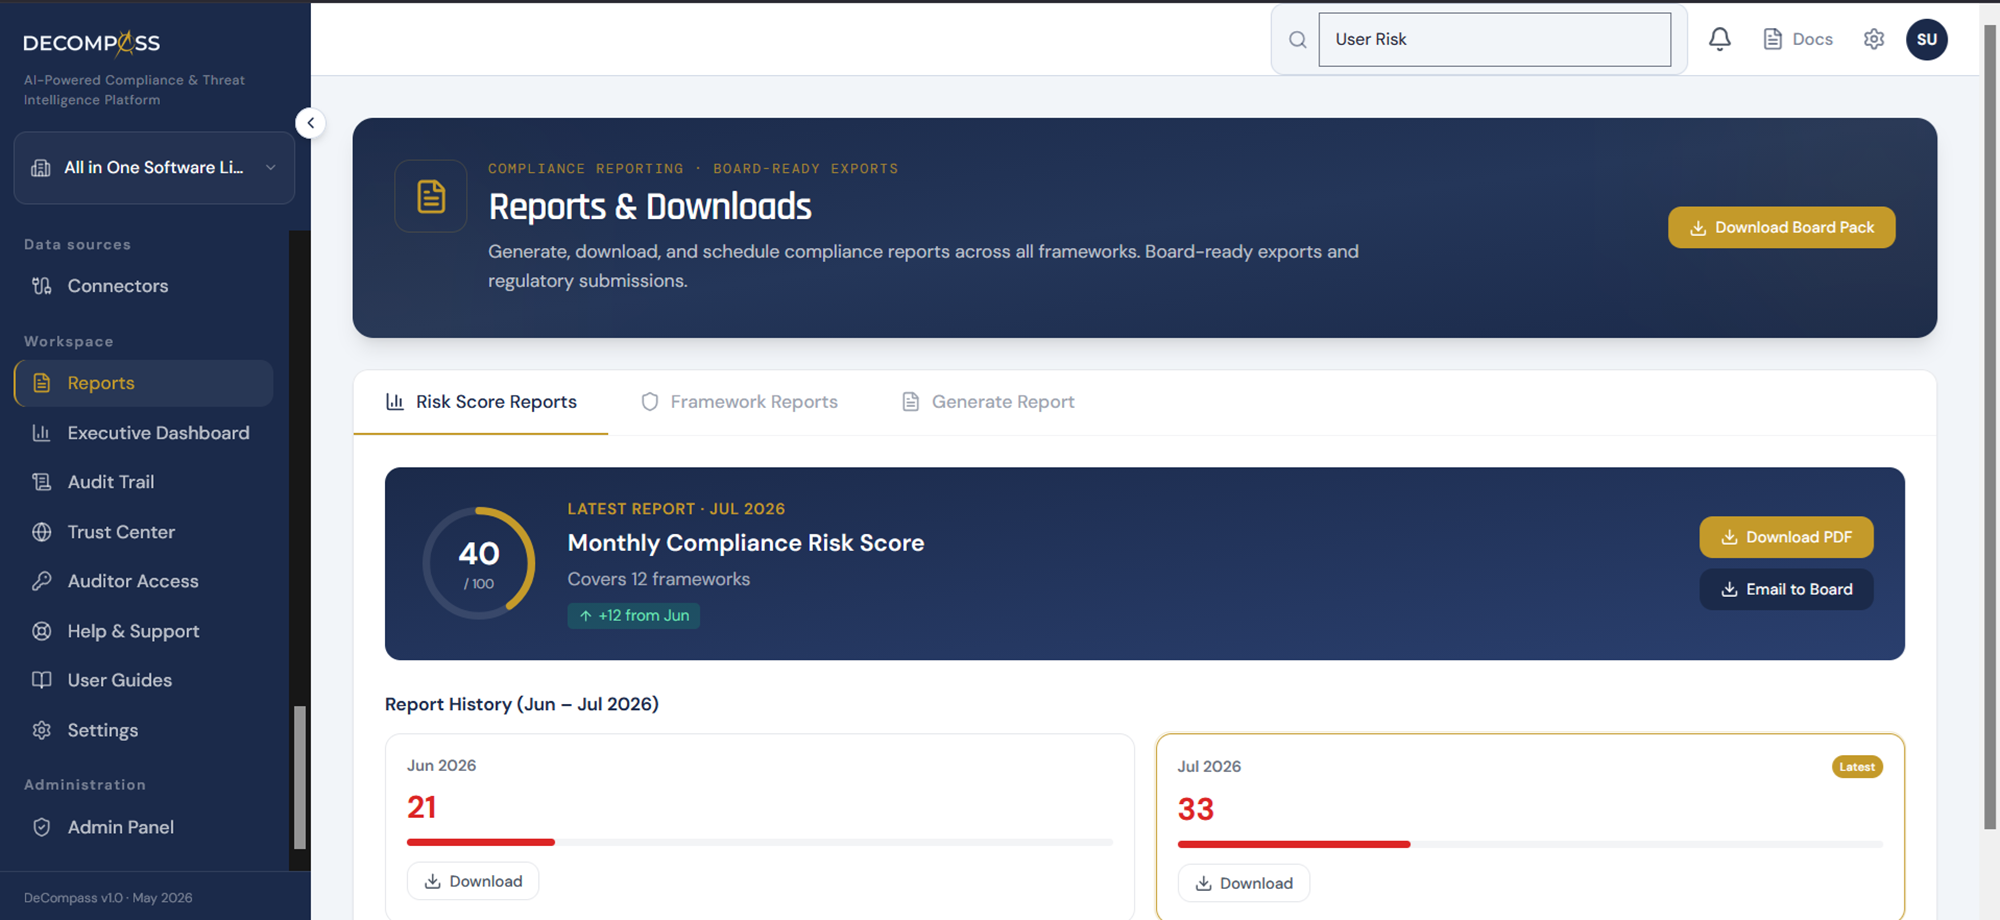Switch to the Framework Reports tab
2000x920 pixels.
pyautogui.click(x=739, y=402)
